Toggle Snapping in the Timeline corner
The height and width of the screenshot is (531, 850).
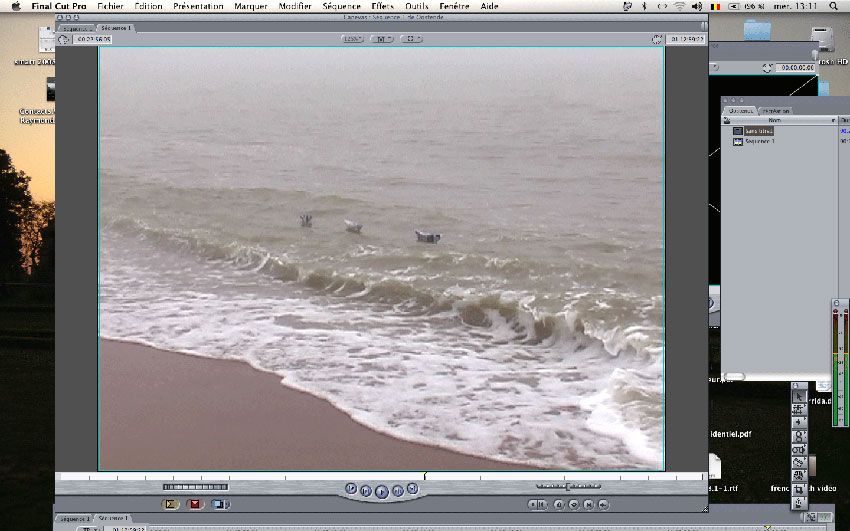coord(825,517)
